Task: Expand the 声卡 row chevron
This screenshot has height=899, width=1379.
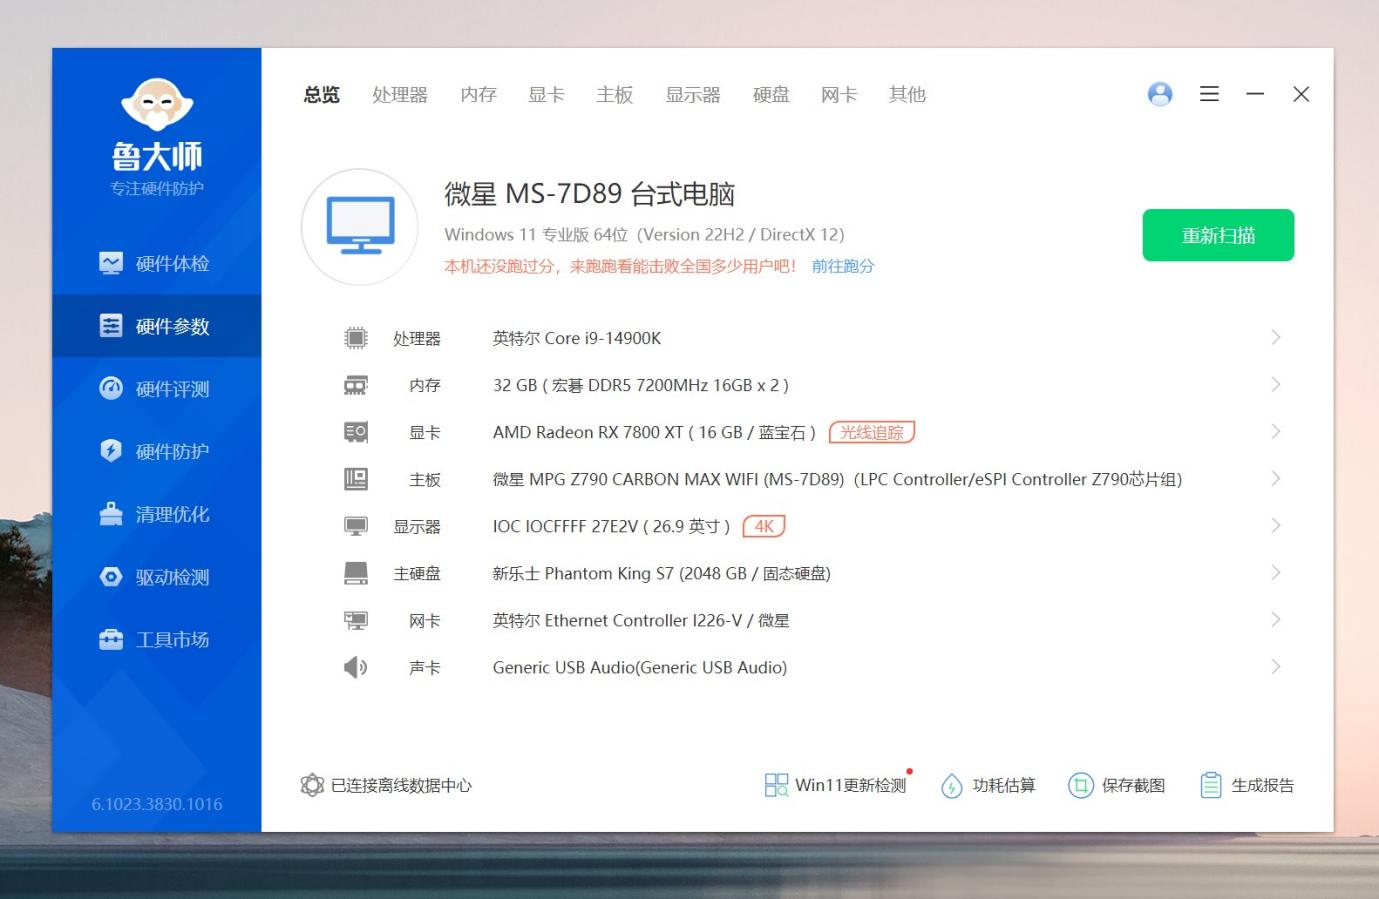Action: coord(1276,666)
